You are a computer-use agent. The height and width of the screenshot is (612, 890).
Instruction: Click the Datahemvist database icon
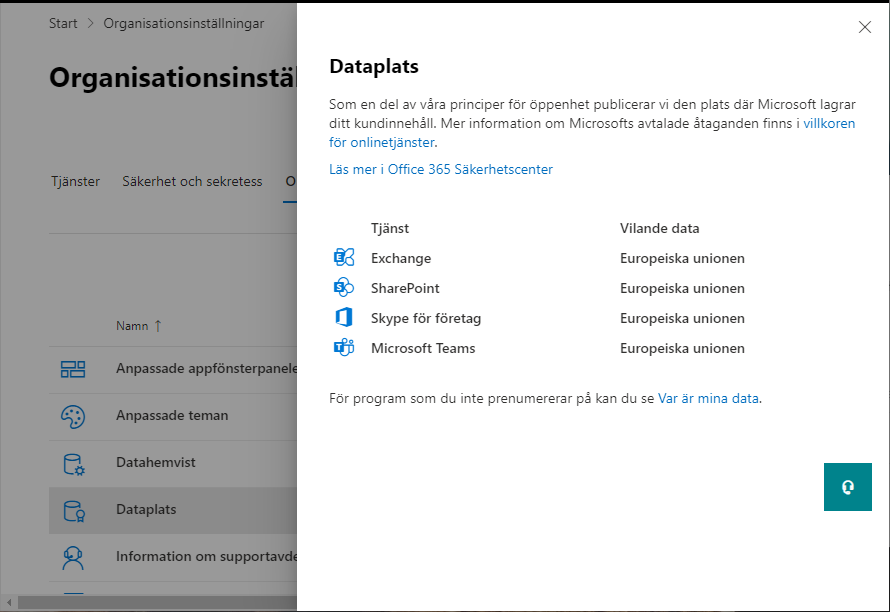coord(73,463)
